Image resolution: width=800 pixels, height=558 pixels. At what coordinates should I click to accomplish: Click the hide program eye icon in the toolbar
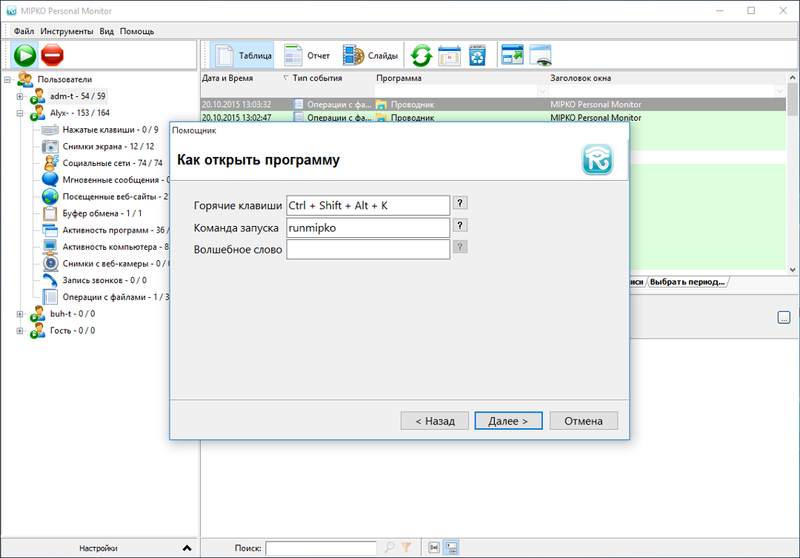tap(541, 55)
